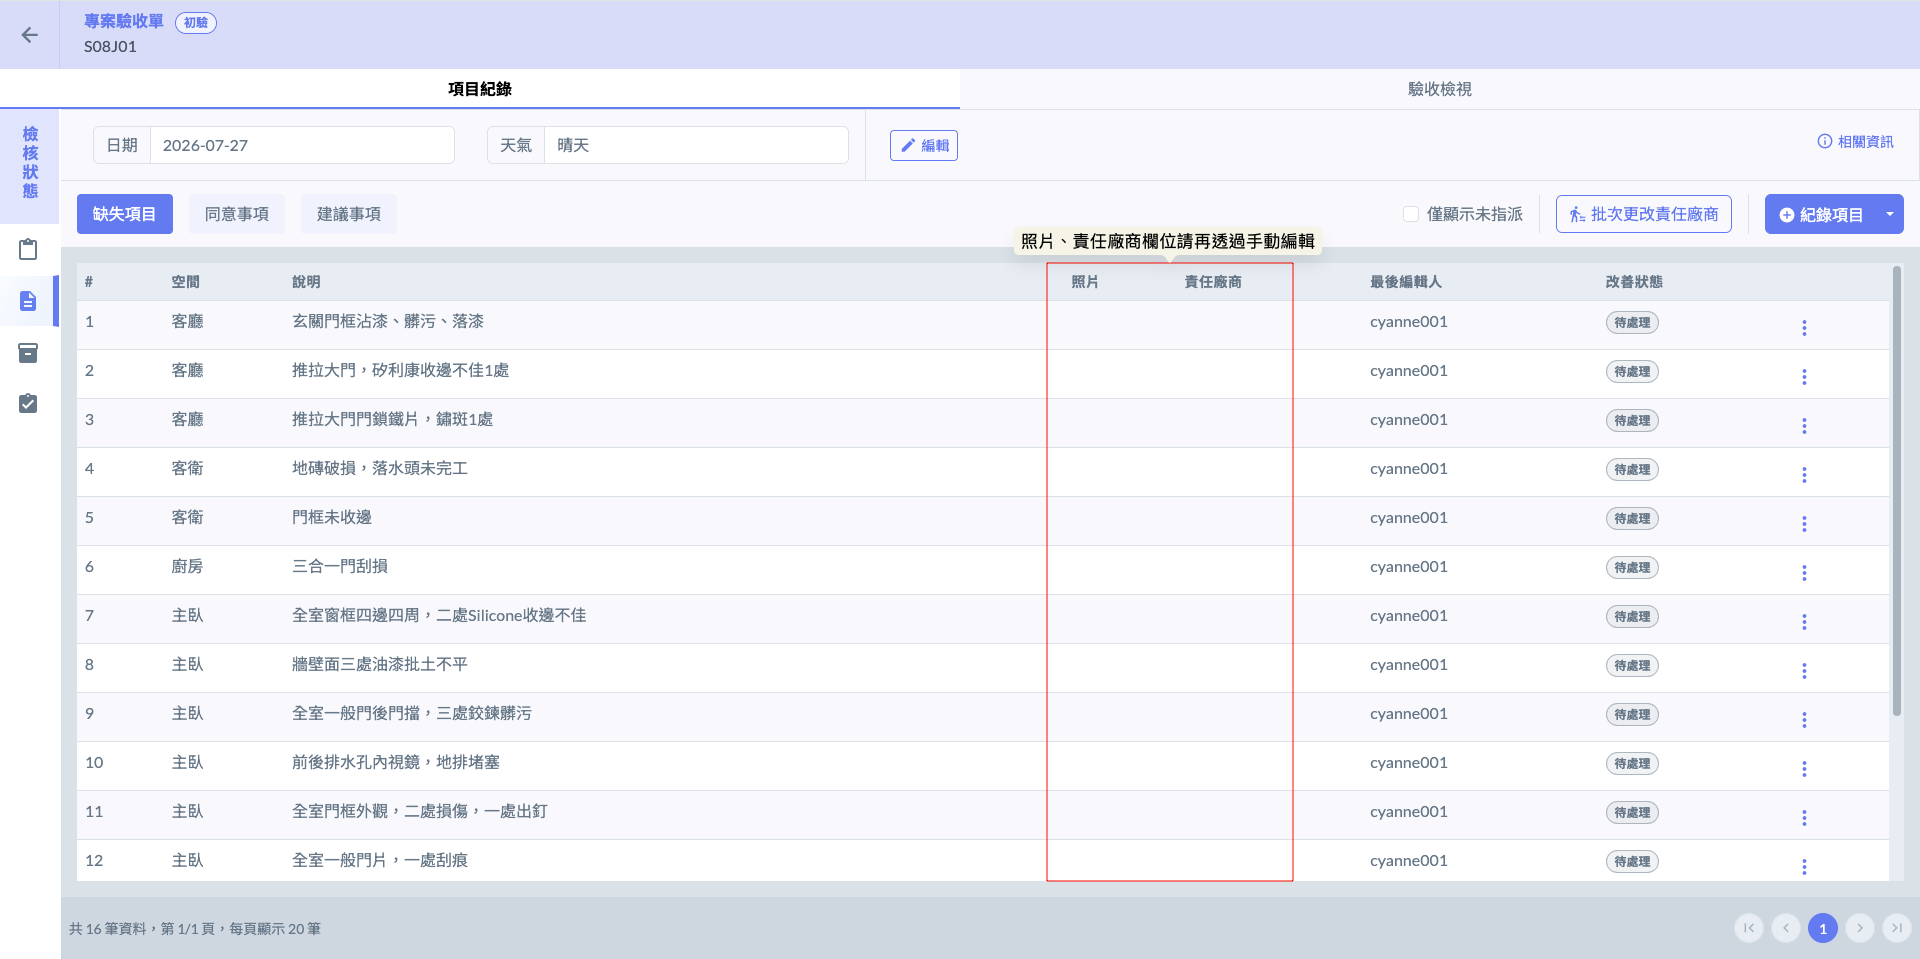Viewport: 1920px width, 959px height.
Task: Click description 門框未收邊
Action: [332, 517]
